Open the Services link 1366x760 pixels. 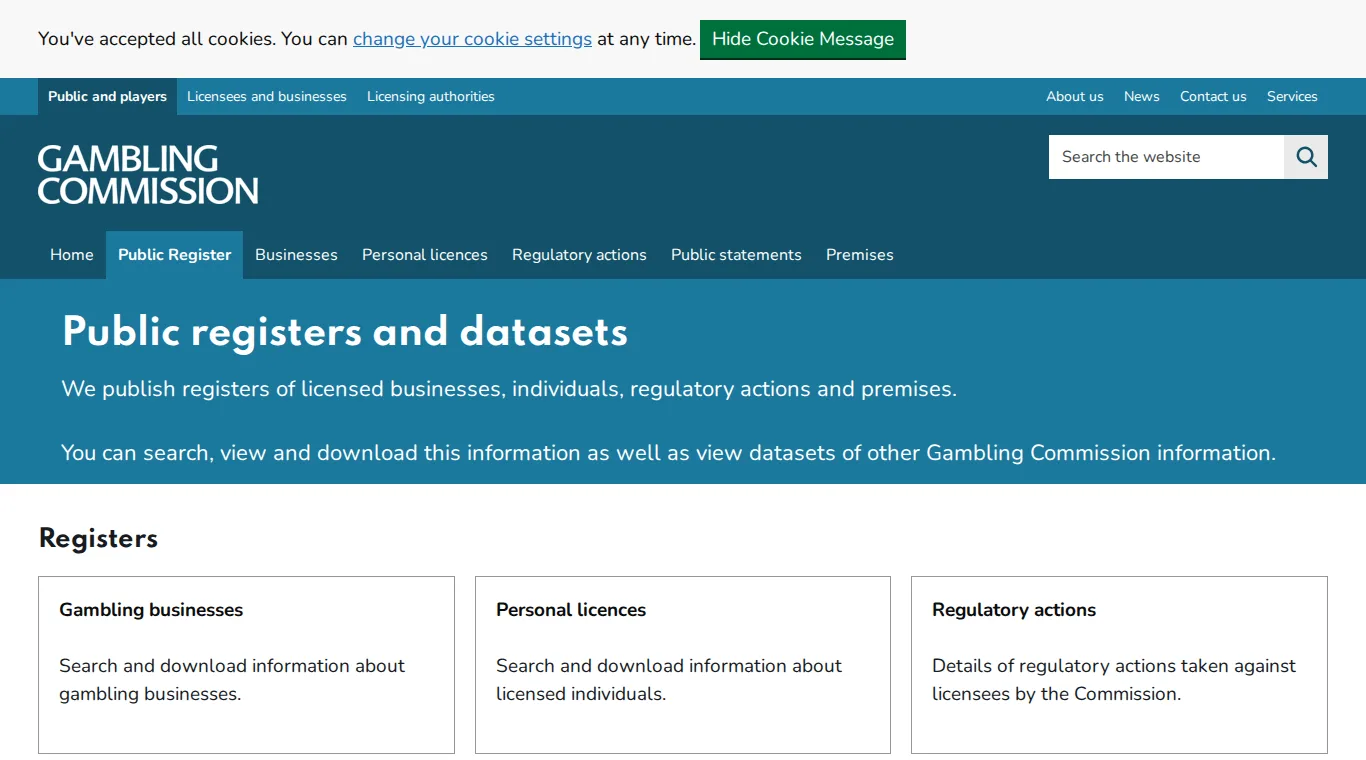click(x=1292, y=97)
